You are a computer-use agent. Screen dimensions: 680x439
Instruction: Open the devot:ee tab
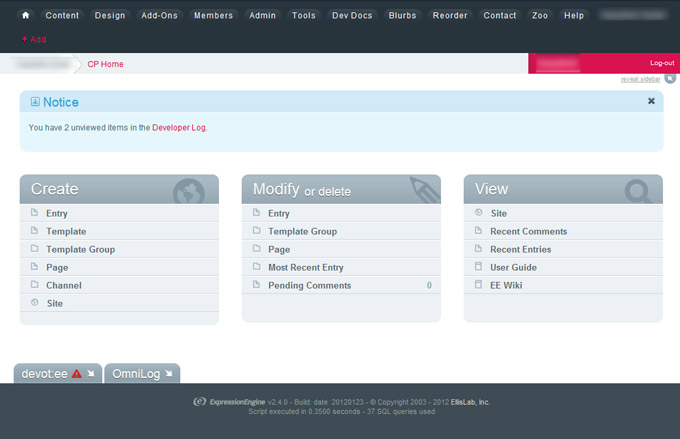point(58,373)
